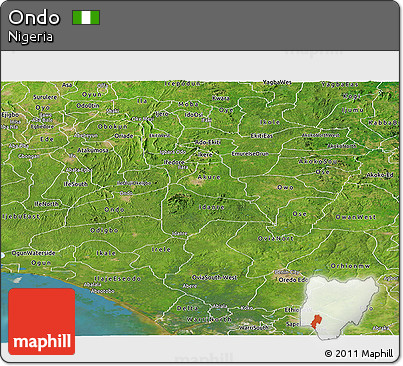Click the Ado-Ekiti map label

tap(208, 142)
